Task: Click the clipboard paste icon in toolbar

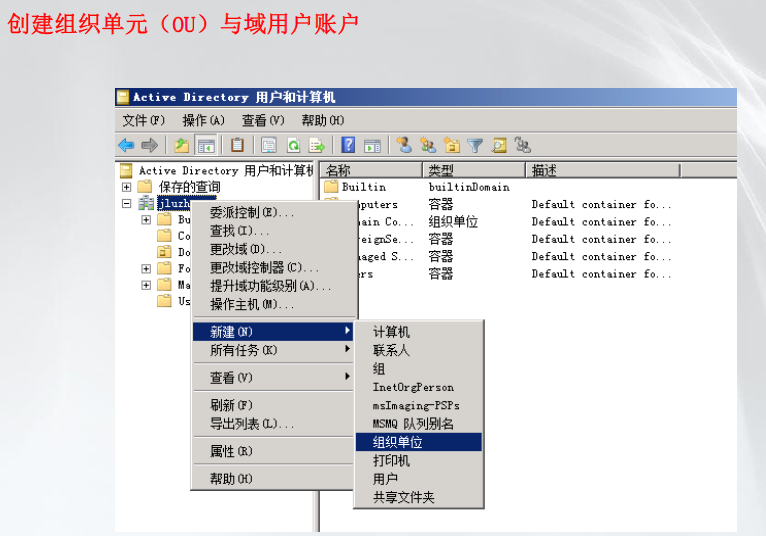Action: pyautogui.click(x=237, y=145)
